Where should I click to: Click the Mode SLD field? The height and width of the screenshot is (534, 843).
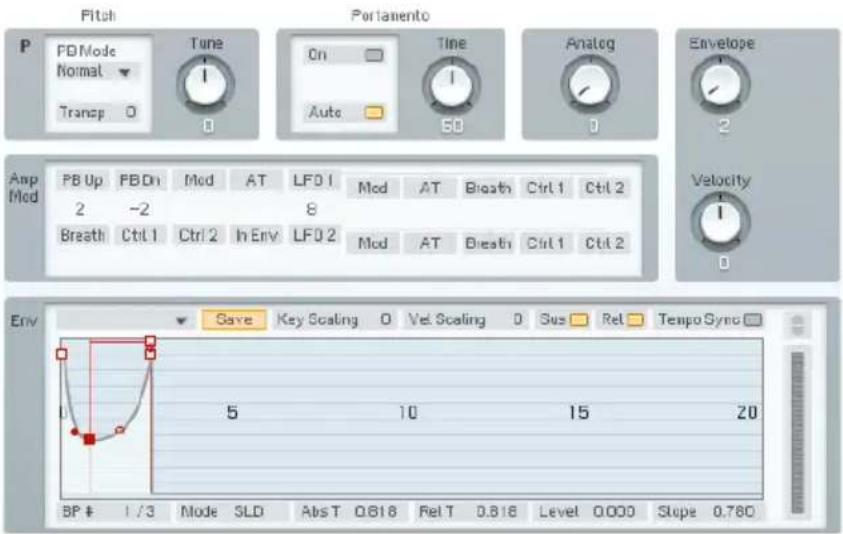(x=231, y=511)
